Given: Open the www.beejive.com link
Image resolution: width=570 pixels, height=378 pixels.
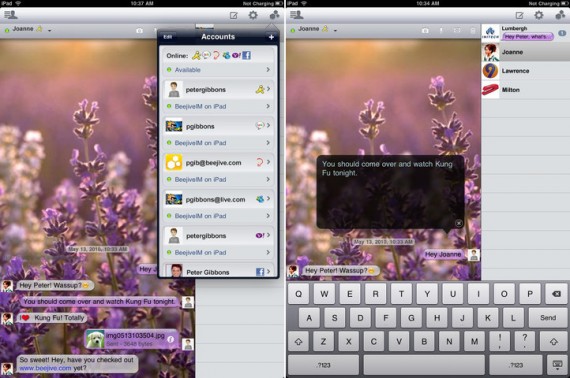Looking at the screenshot, I should [x=45, y=368].
